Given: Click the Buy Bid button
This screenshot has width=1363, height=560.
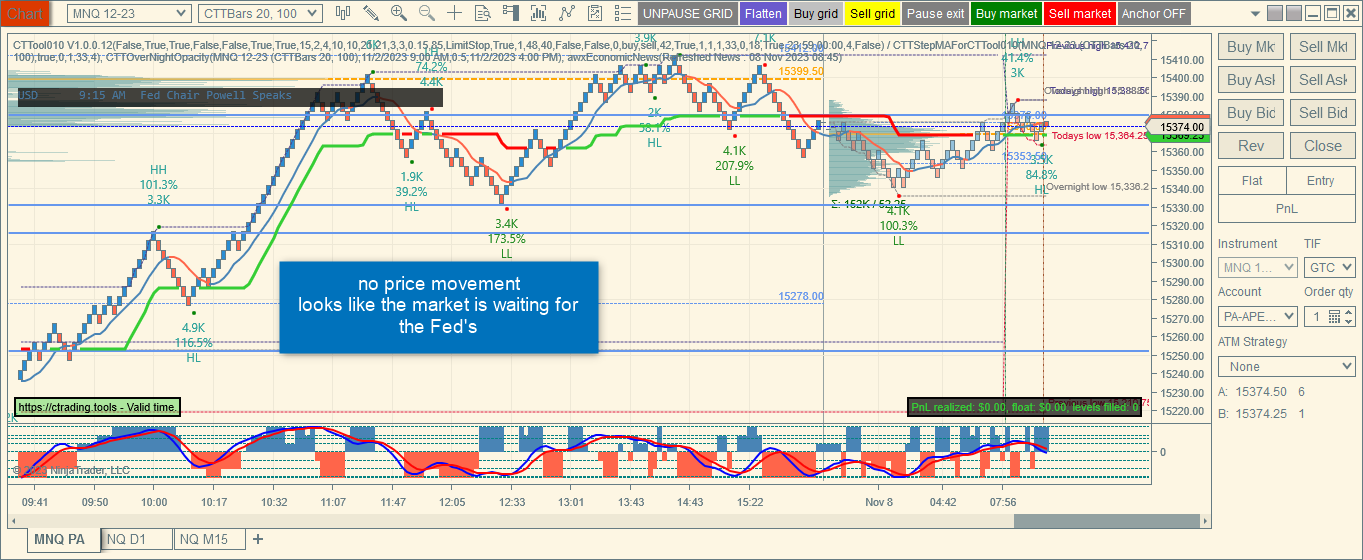Looking at the screenshot, I should pos(1251,113).
